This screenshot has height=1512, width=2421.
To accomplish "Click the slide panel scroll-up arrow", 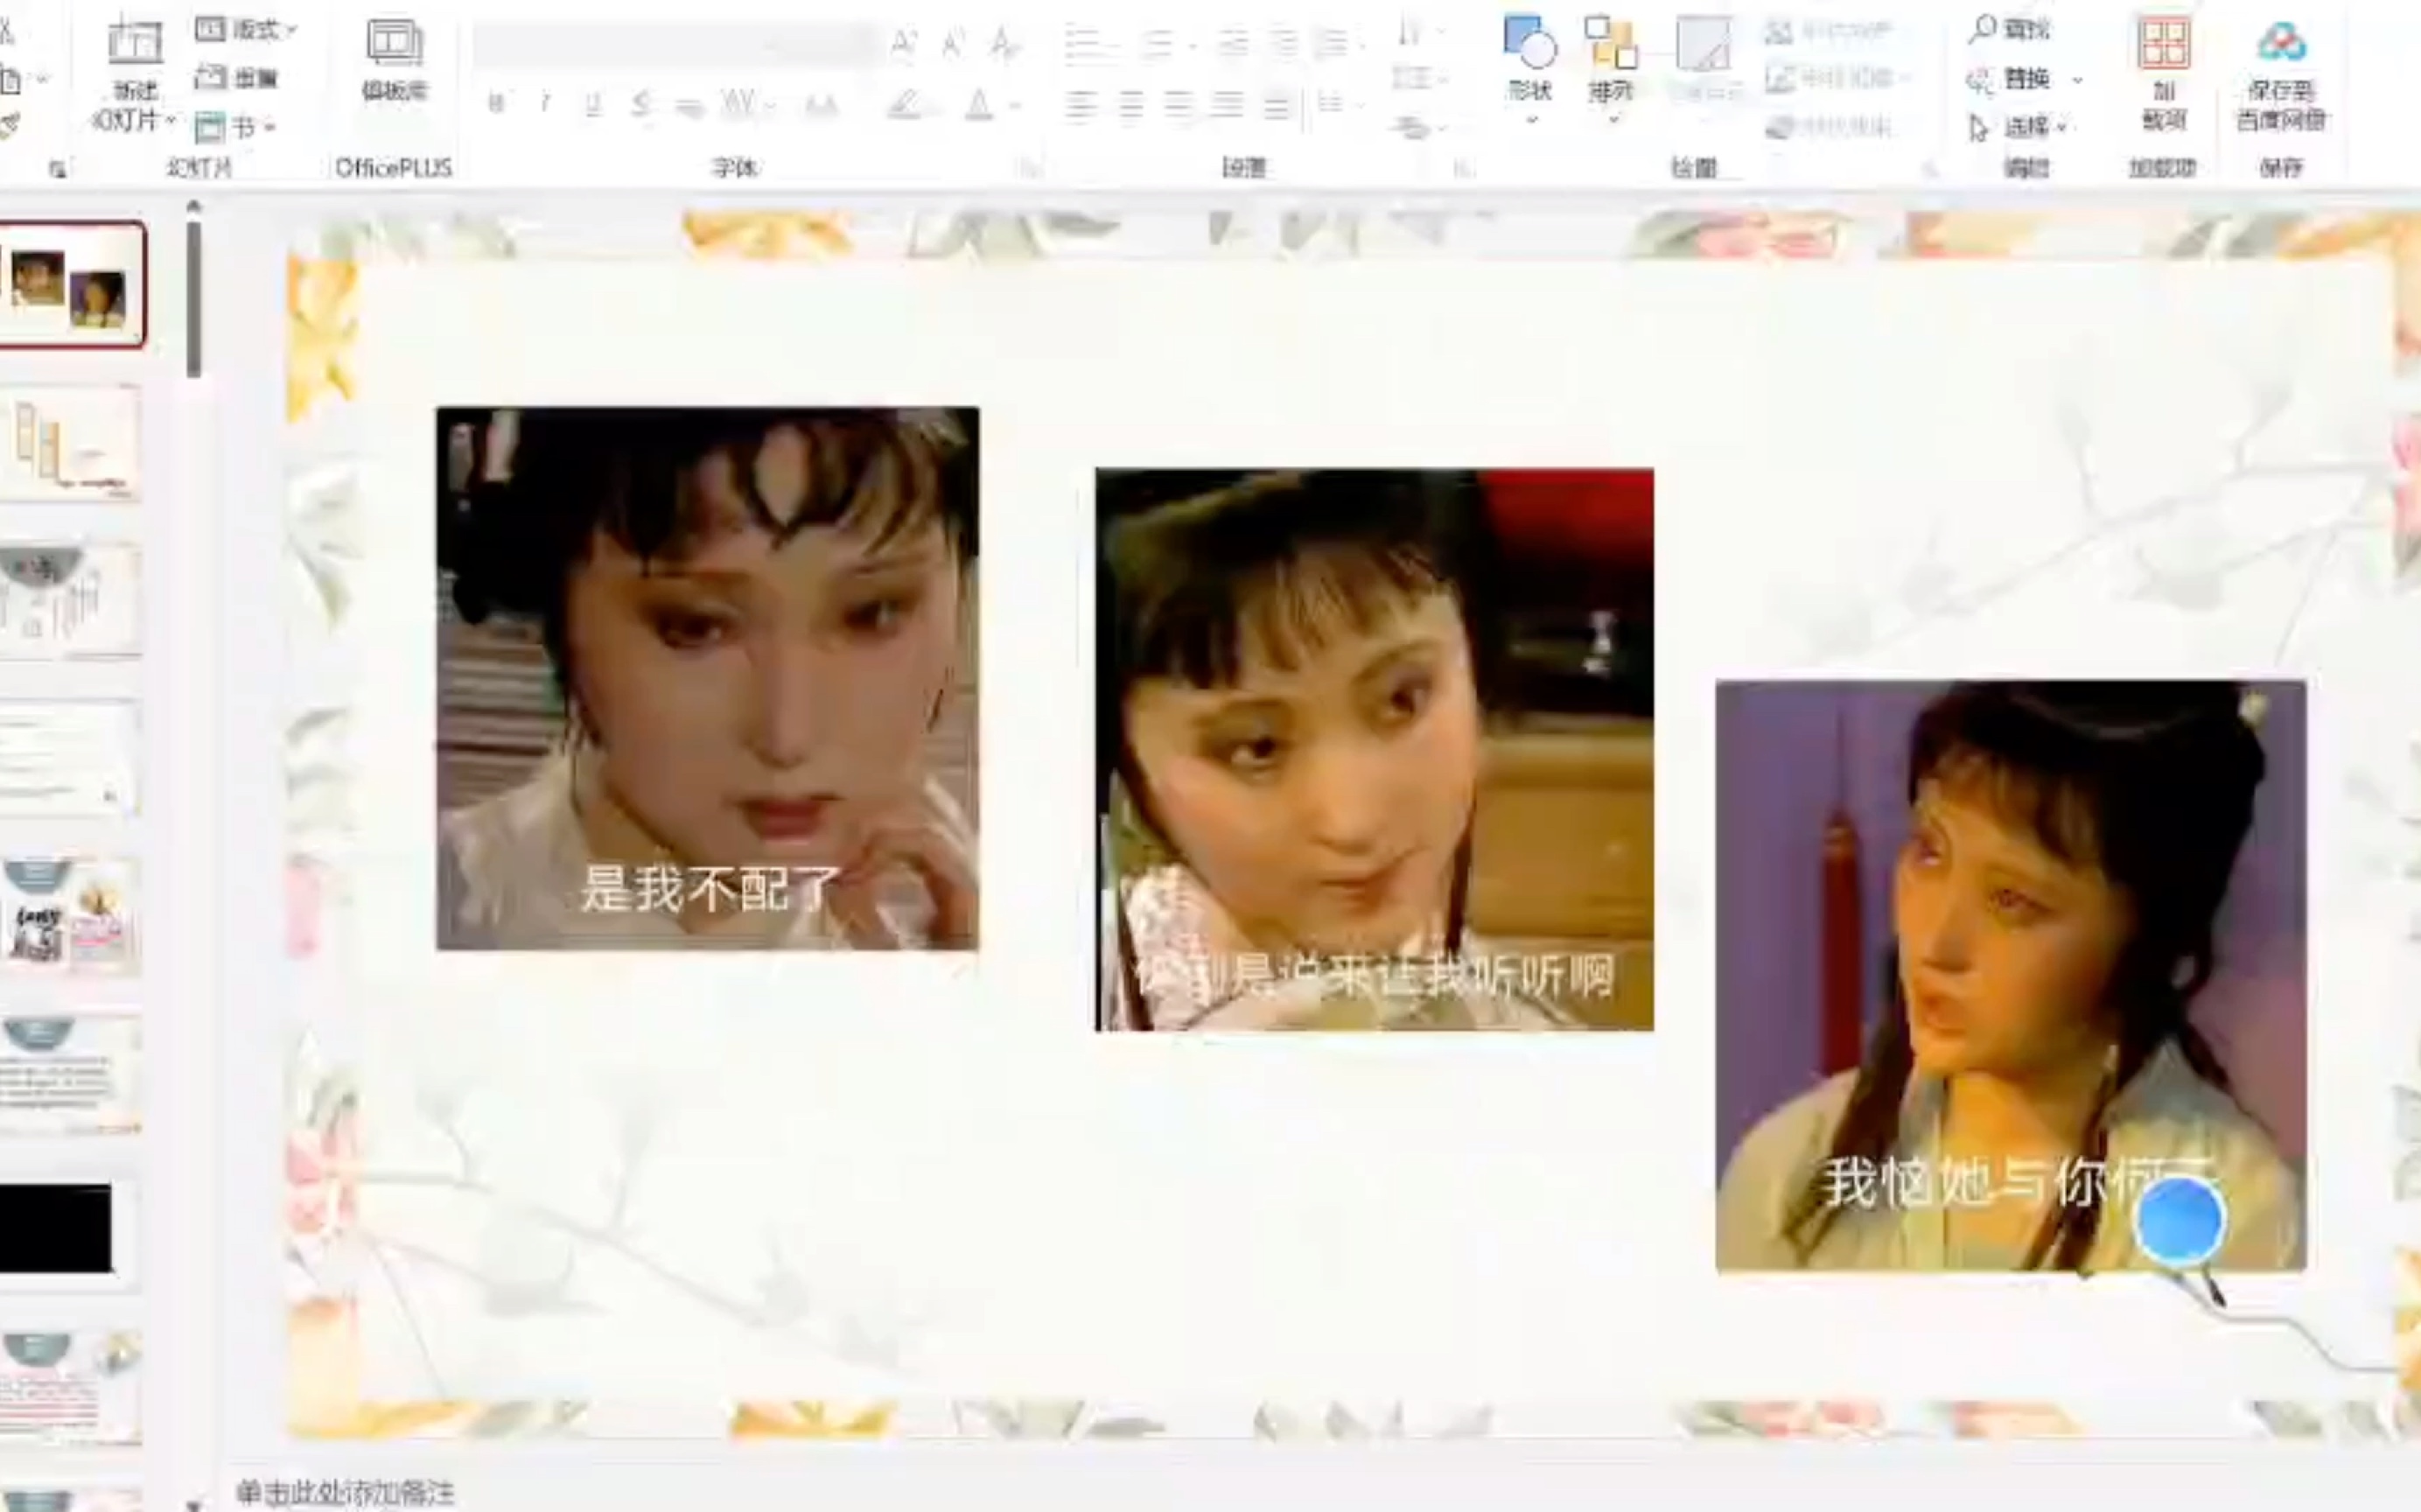I will click(x=194, y=207).
